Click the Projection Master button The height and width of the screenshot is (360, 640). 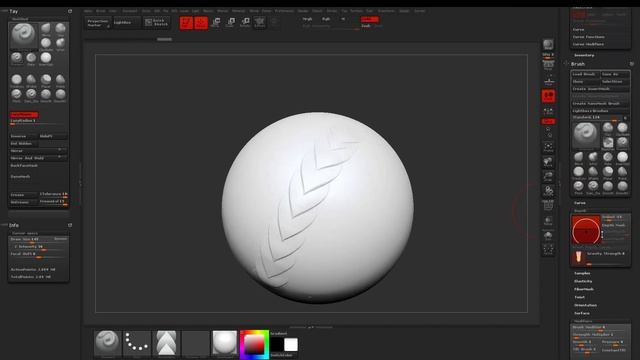pyautogui.click(x=98, y=23)
